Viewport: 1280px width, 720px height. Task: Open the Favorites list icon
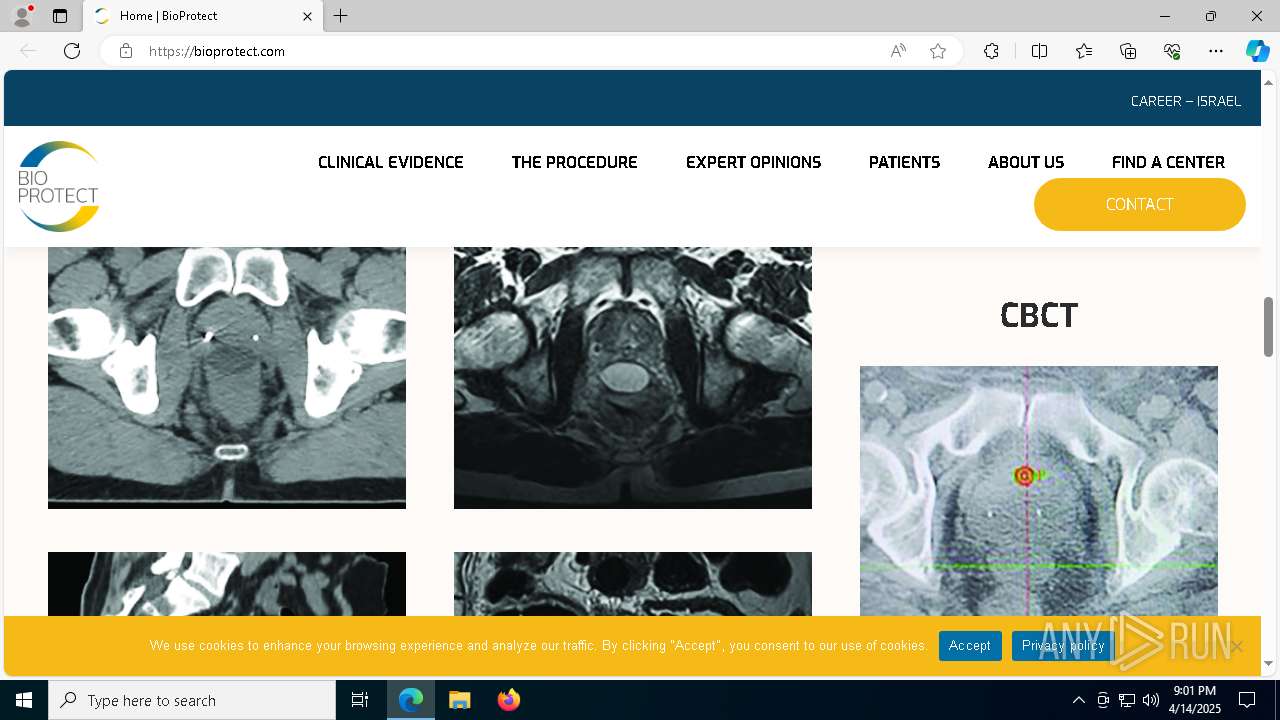coord(1084,51)
